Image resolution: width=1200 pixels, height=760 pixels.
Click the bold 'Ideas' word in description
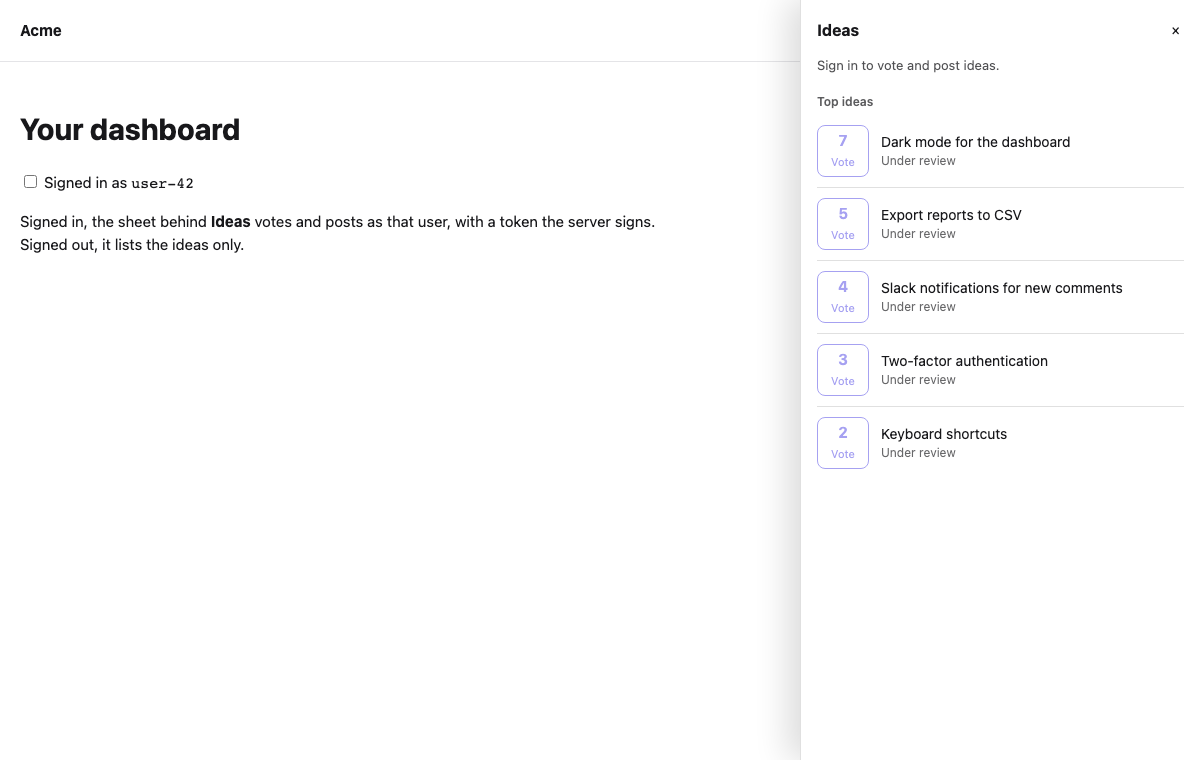pyautogui.click(x=230, y=222)
